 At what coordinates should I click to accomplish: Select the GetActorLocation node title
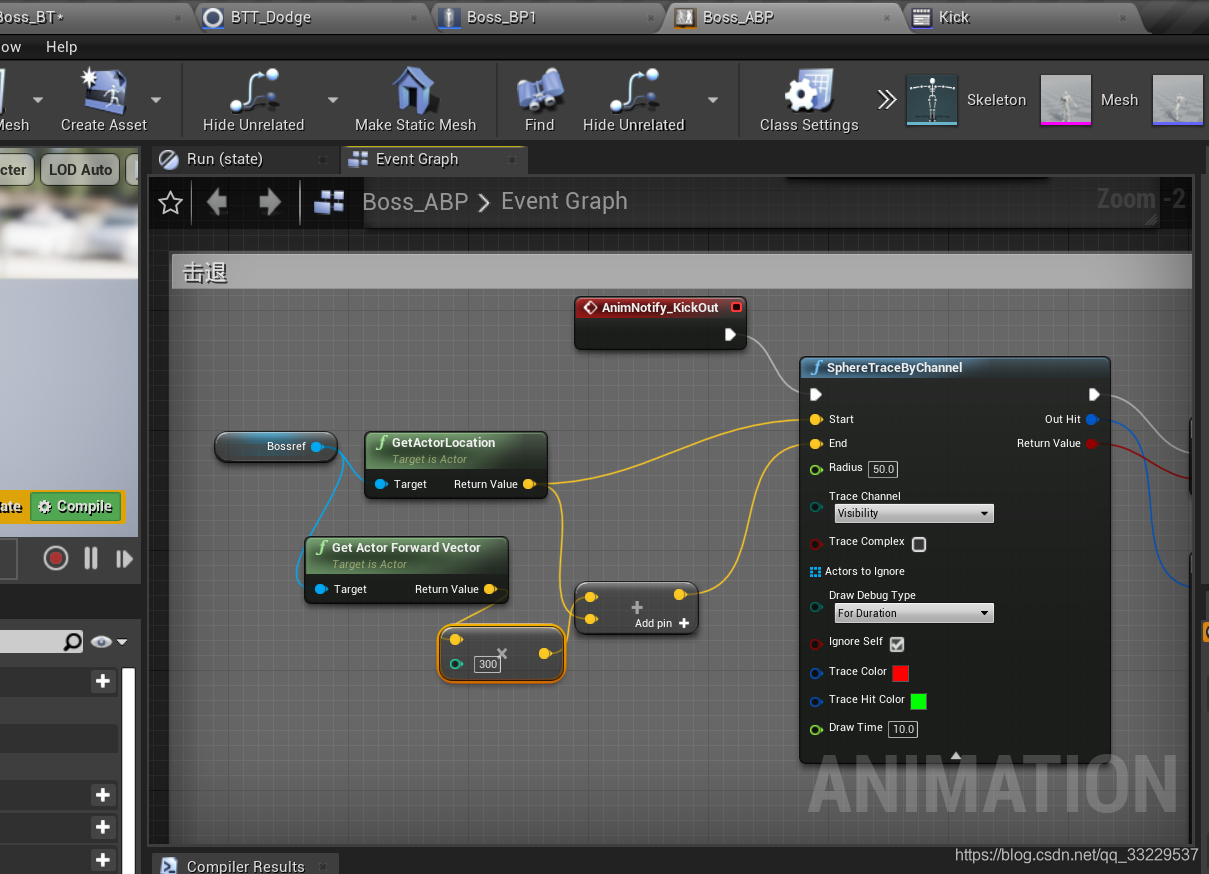pos(443,442)
